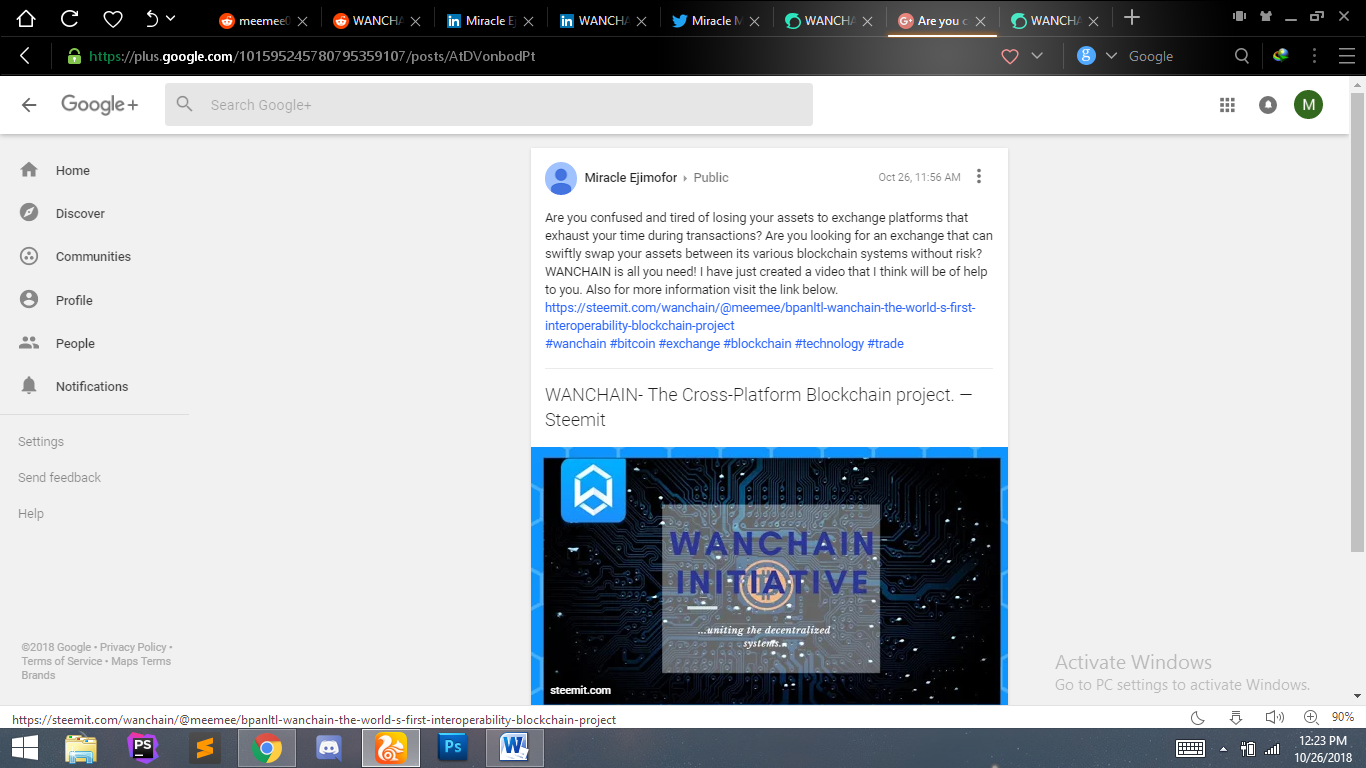Click the zoom-in magnifier icon at 90%
This screenshot has width=1366, height=768.
(1311, 717)
